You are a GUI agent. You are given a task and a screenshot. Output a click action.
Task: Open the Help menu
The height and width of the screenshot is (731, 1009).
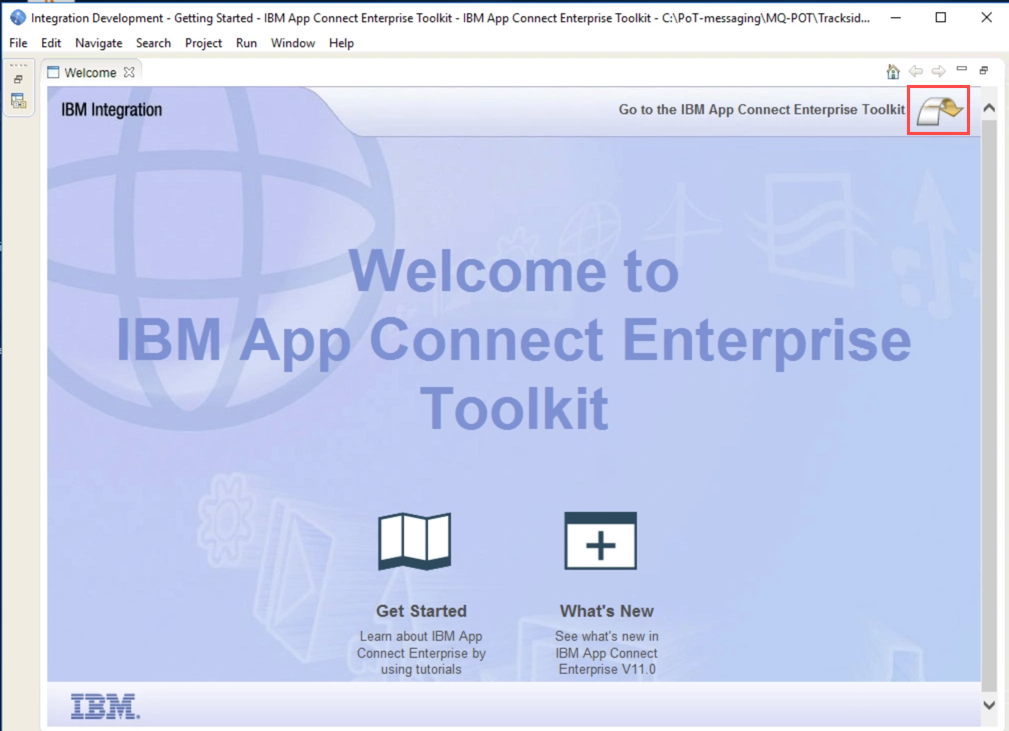click(x=341, y=43)
